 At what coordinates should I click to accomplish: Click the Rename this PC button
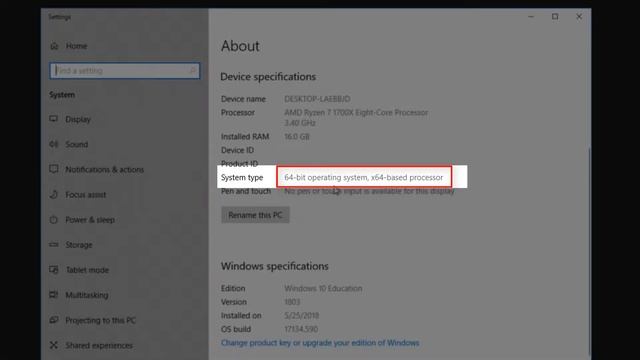click(256, 215)
